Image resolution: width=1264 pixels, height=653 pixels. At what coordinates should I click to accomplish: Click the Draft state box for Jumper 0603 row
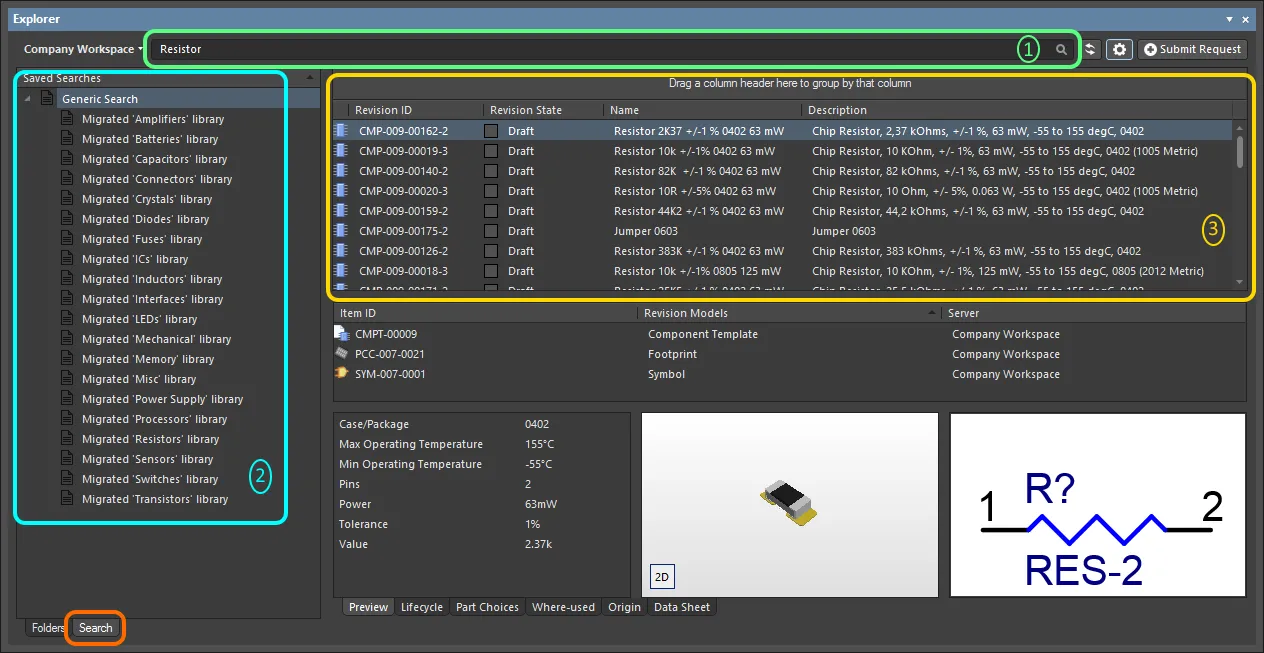click(491, 231)
